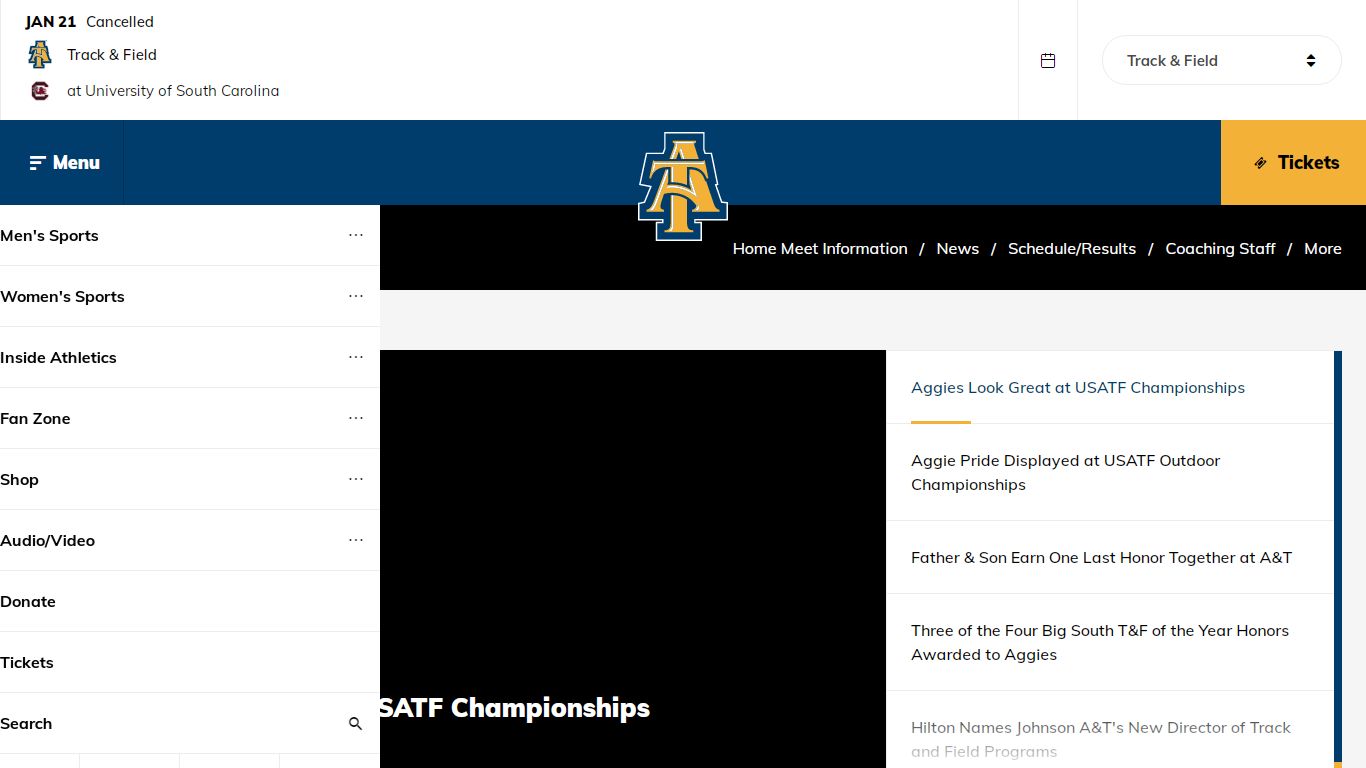
Task: Click 'at University of South Carolina' text
Action: tap(173, 91)
